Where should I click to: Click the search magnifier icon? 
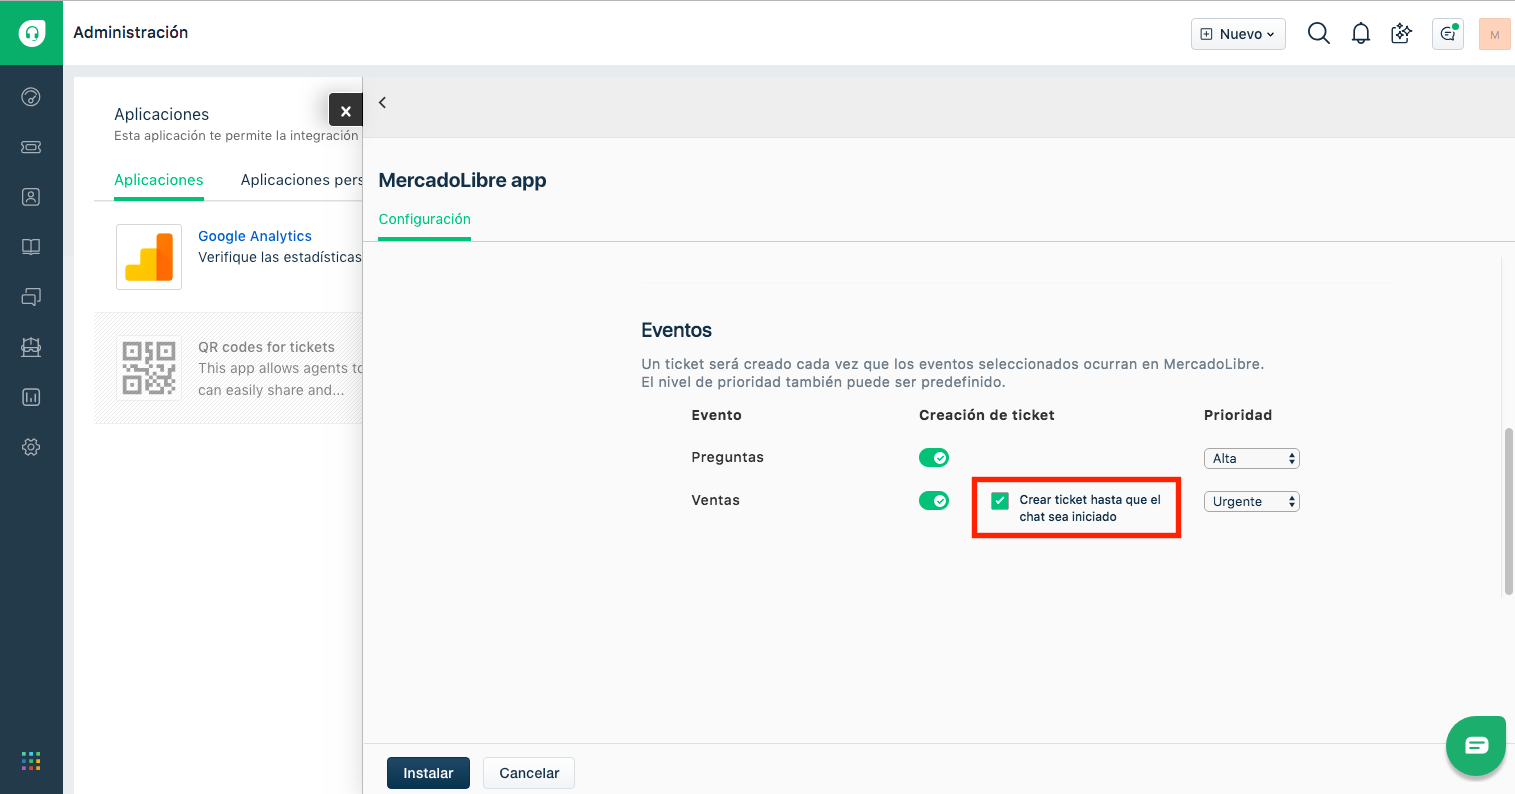(x=1319, y=34)
